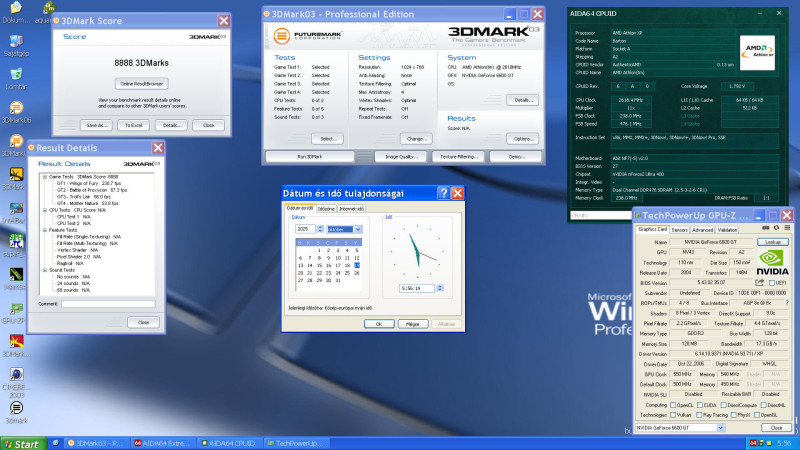Toggle the DirectML checkbox
Screen dimensions: 800x450
(764, 405)
